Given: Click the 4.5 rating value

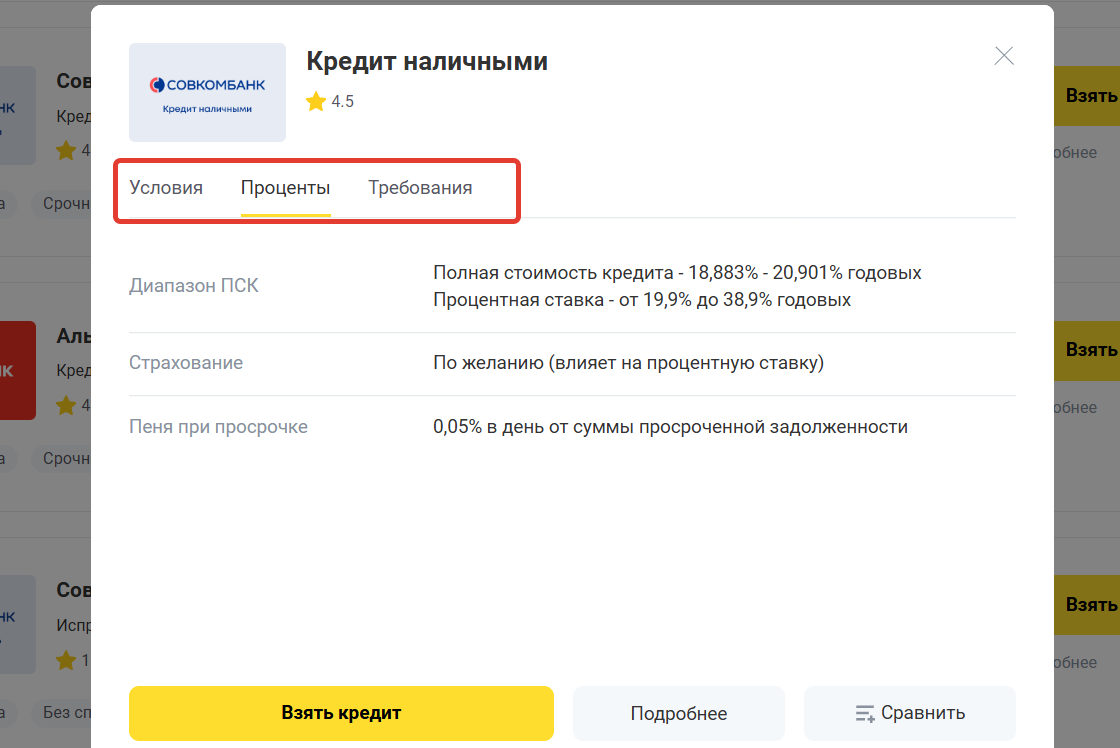Looking at the screenshot, I should point(343,101).
